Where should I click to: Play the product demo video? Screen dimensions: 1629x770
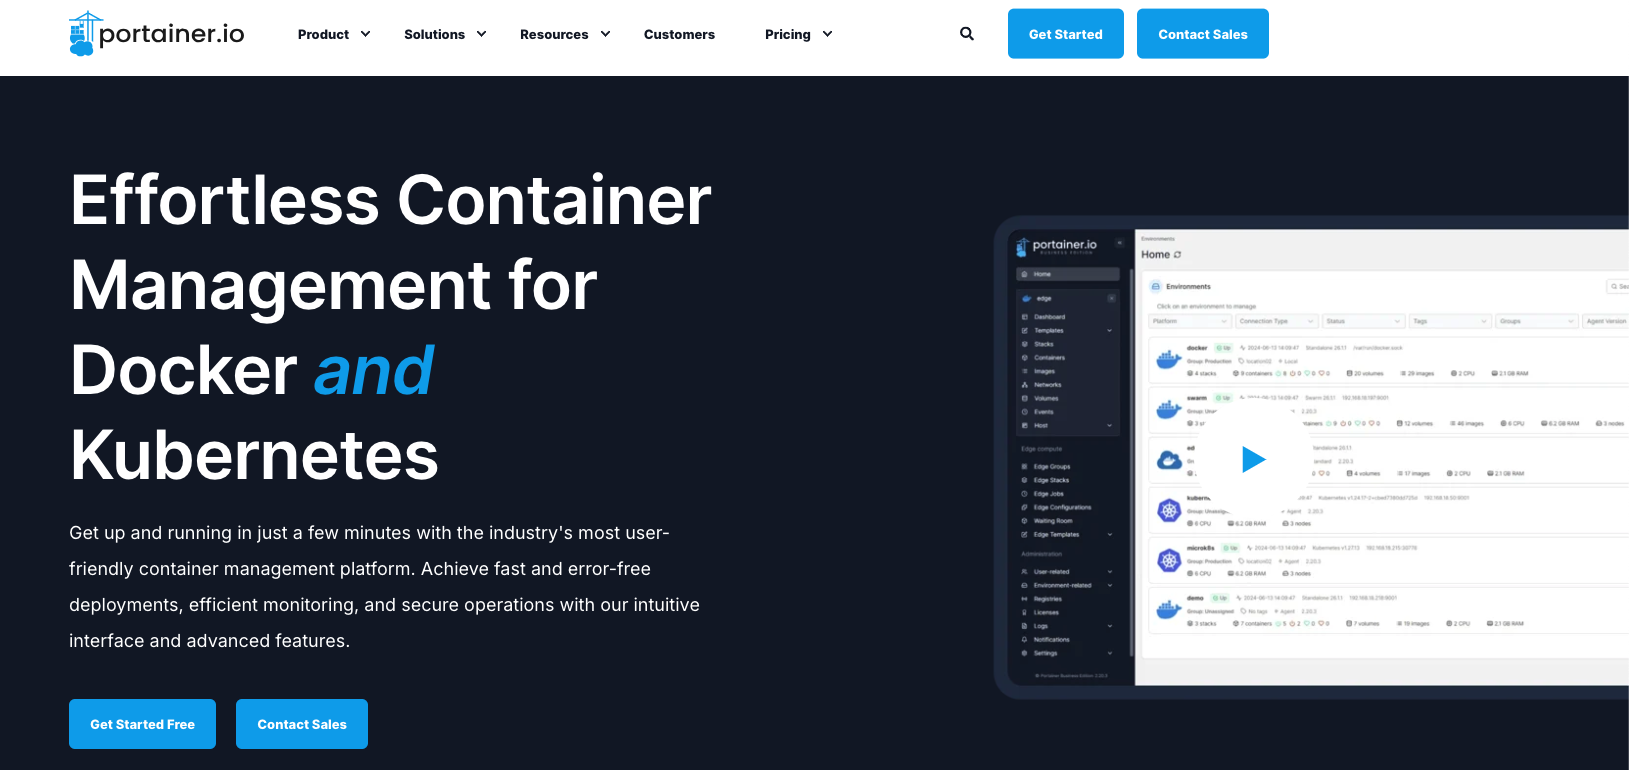pos(1254,459)
